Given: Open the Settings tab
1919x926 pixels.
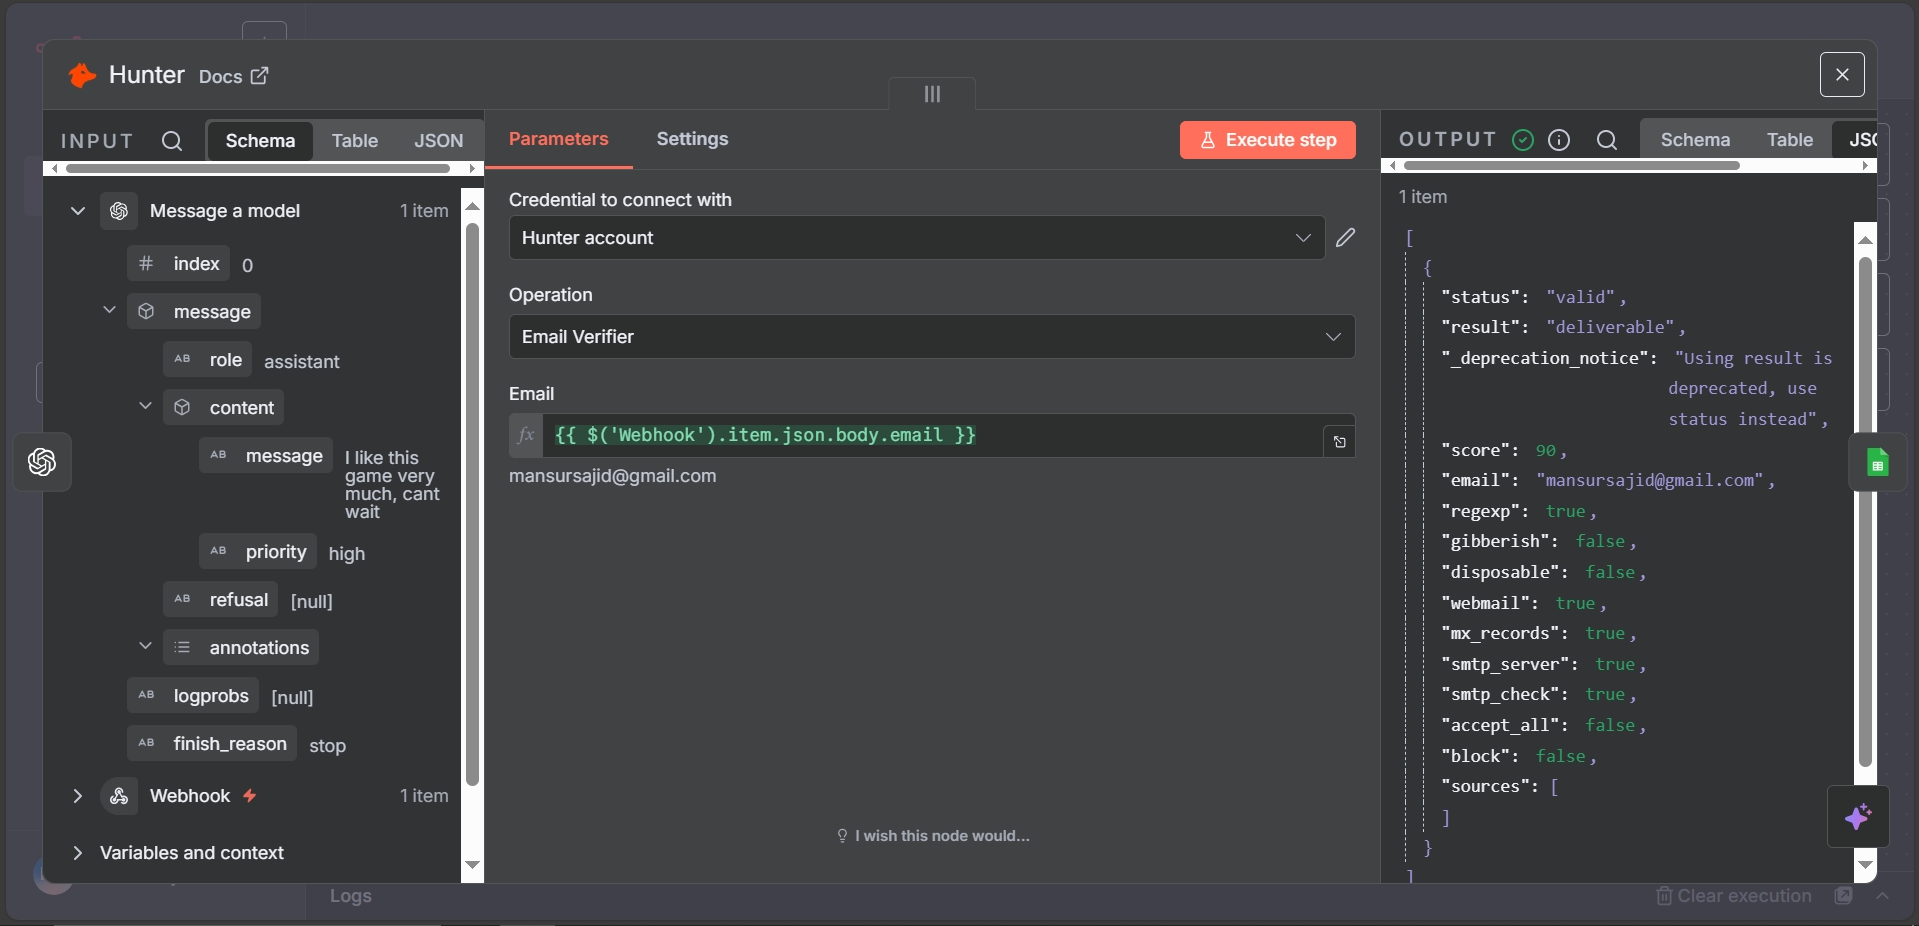Looking at the screenshot, I should (692, 139).
